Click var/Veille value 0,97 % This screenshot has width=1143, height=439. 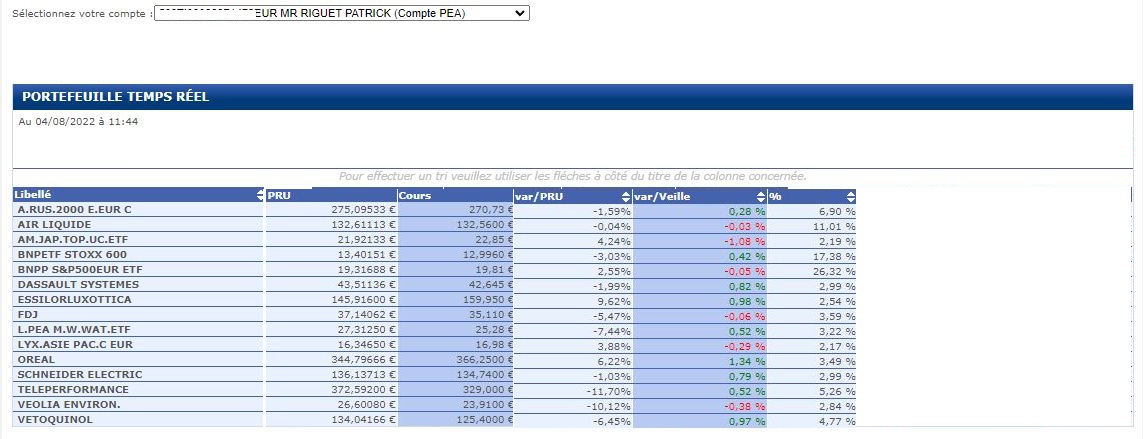pyautogui.click(x=749, y=421)
